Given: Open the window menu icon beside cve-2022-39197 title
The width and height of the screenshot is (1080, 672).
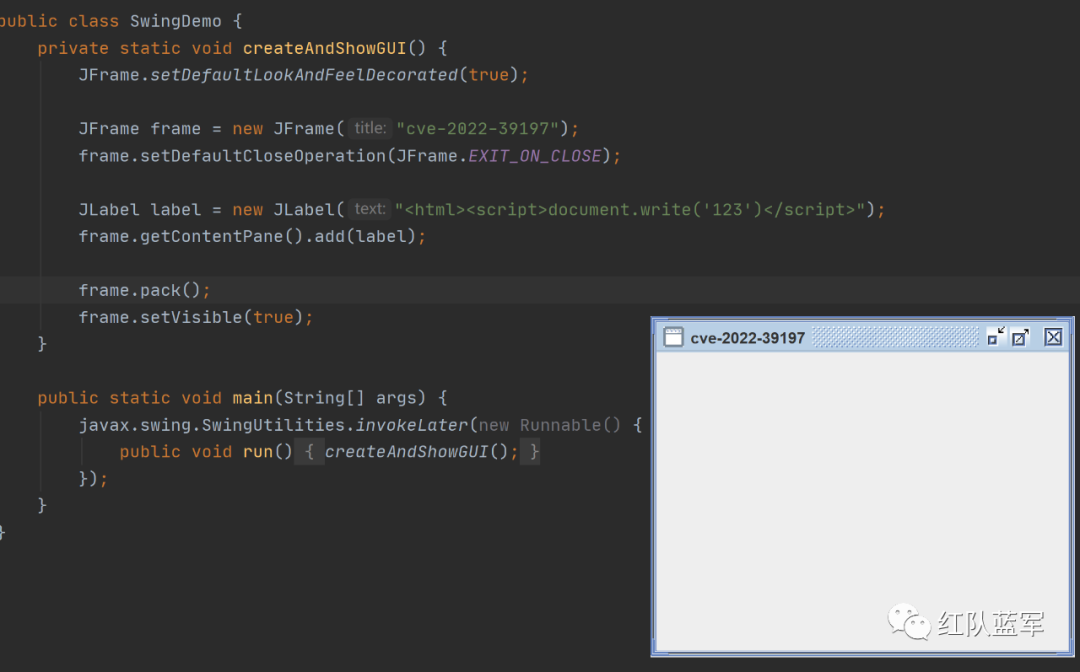Looking at the screenshot, I should (673, 337).
